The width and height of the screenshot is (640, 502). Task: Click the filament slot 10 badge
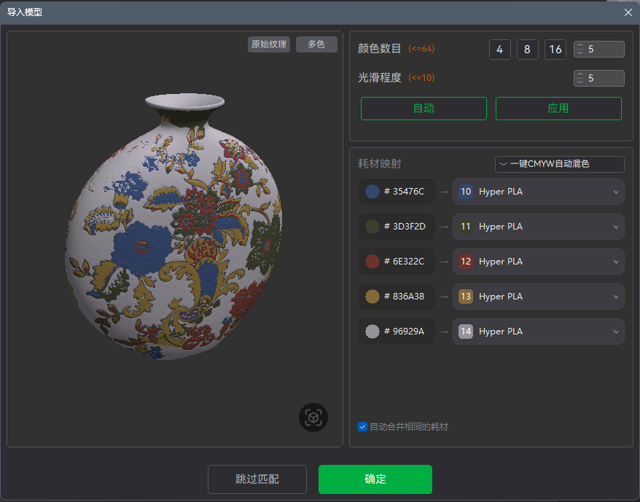pos(466,191)
